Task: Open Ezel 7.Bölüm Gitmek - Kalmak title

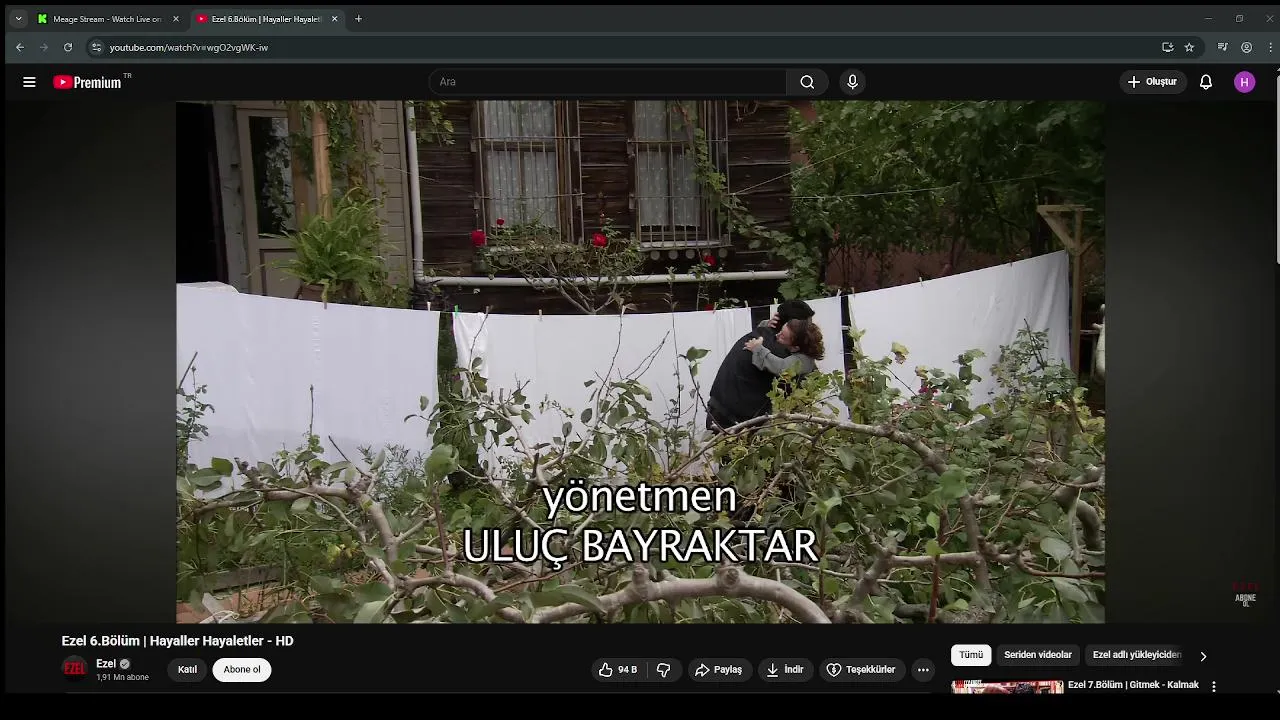Action: point(1133,685)
